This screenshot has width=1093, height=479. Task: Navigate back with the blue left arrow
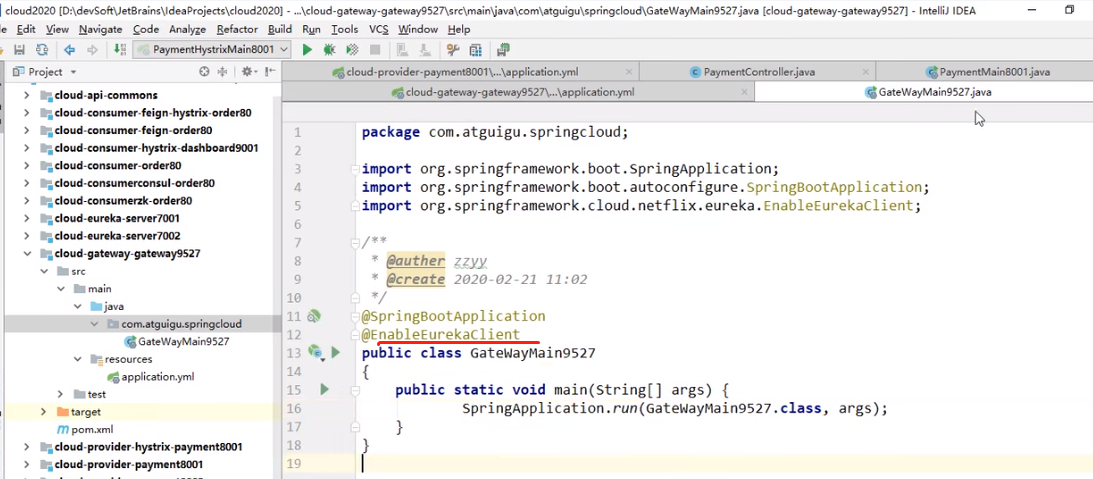pyautogui.click(x=69, y=50)
